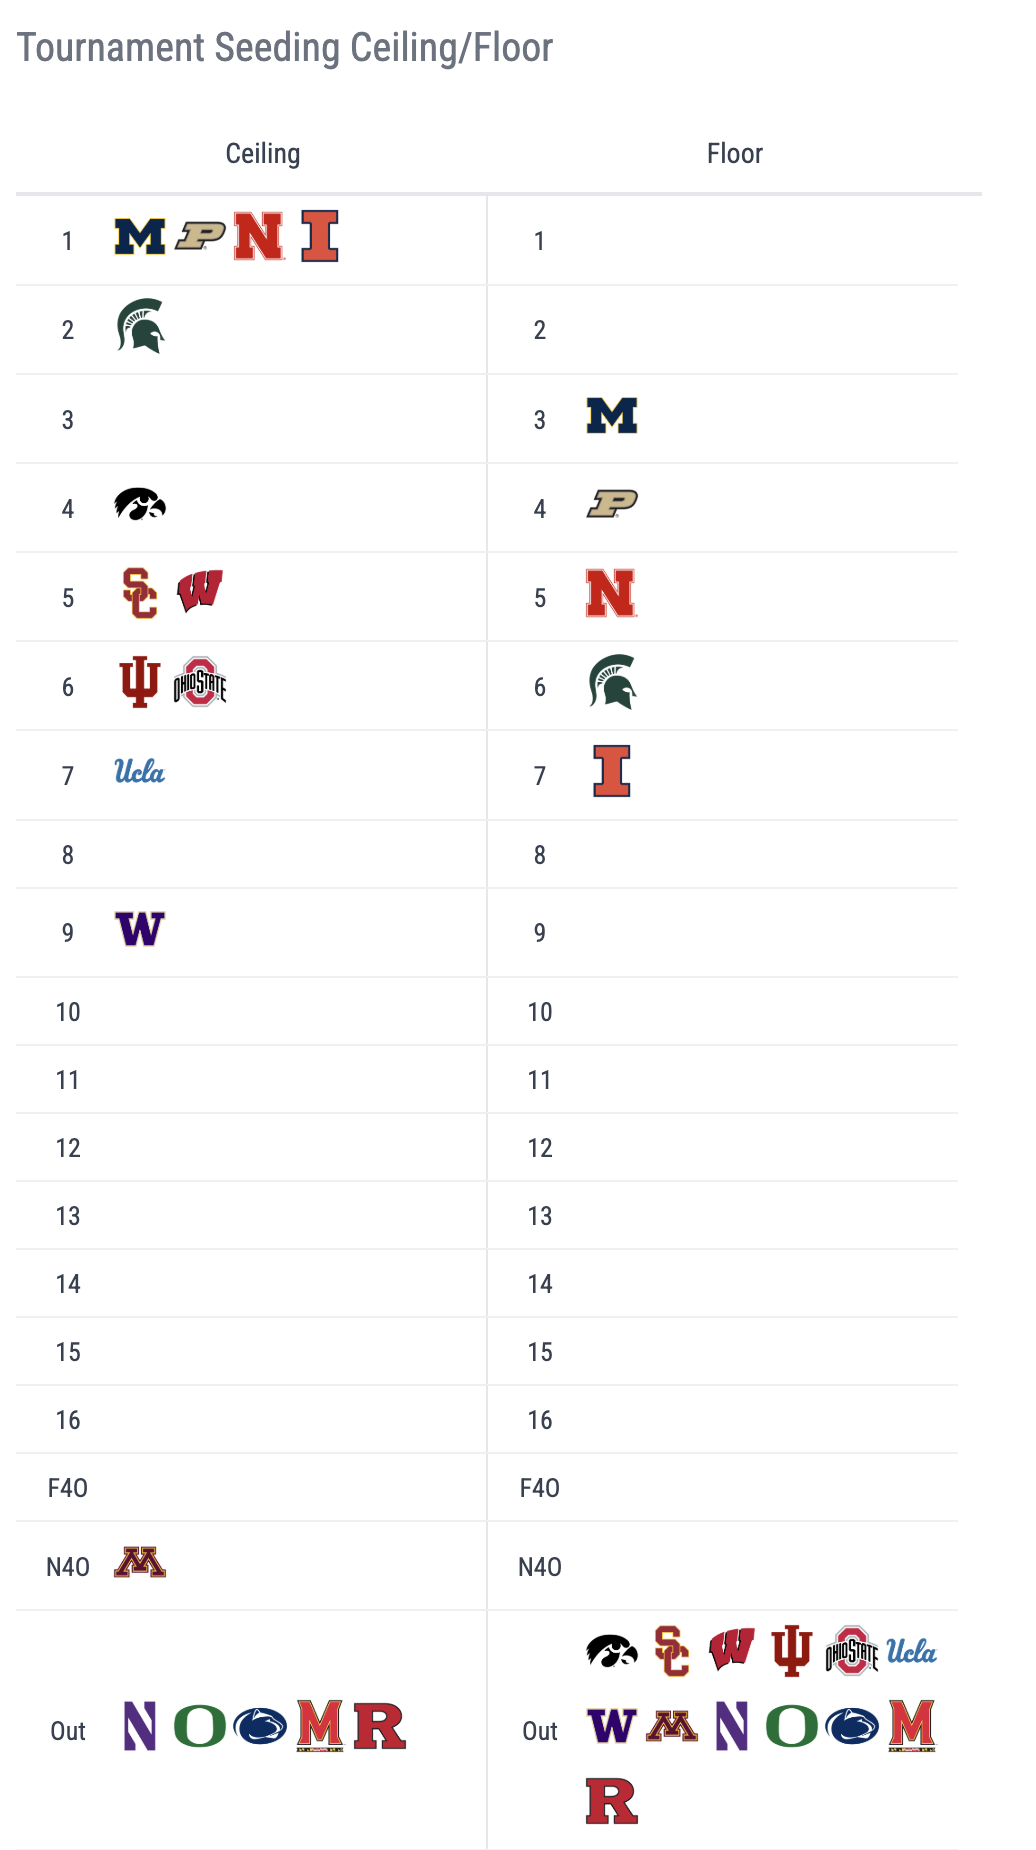Click the USC logo in Ceiling seed 5
The height and width of the screenshot is (1850, 1036).
point(140,593)
